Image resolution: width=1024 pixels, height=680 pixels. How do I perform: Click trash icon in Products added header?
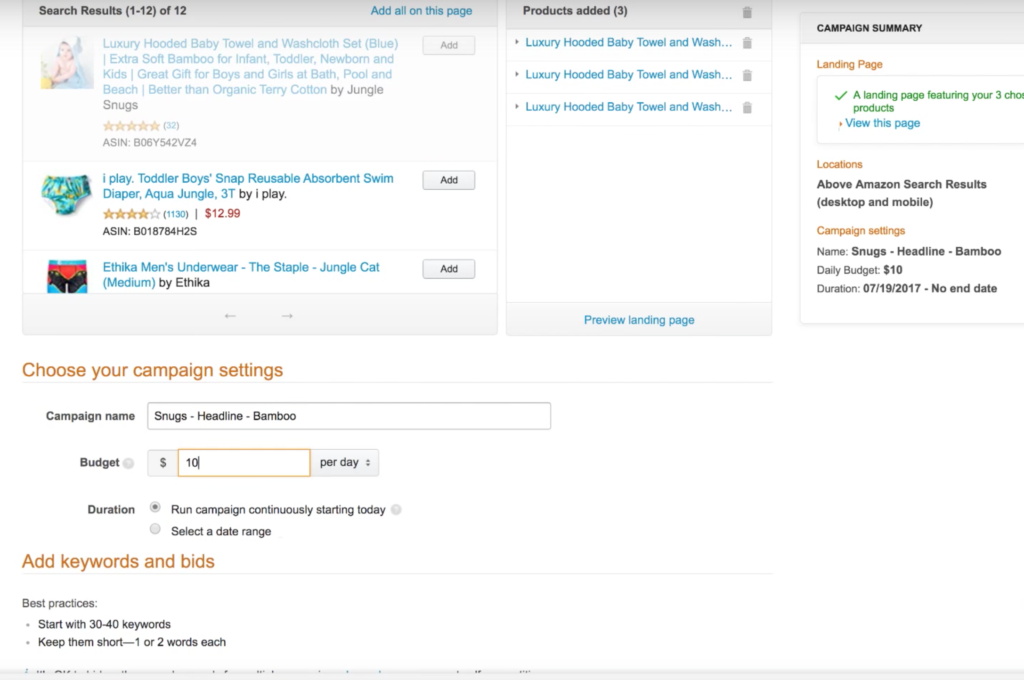click(x=747, y=12)
